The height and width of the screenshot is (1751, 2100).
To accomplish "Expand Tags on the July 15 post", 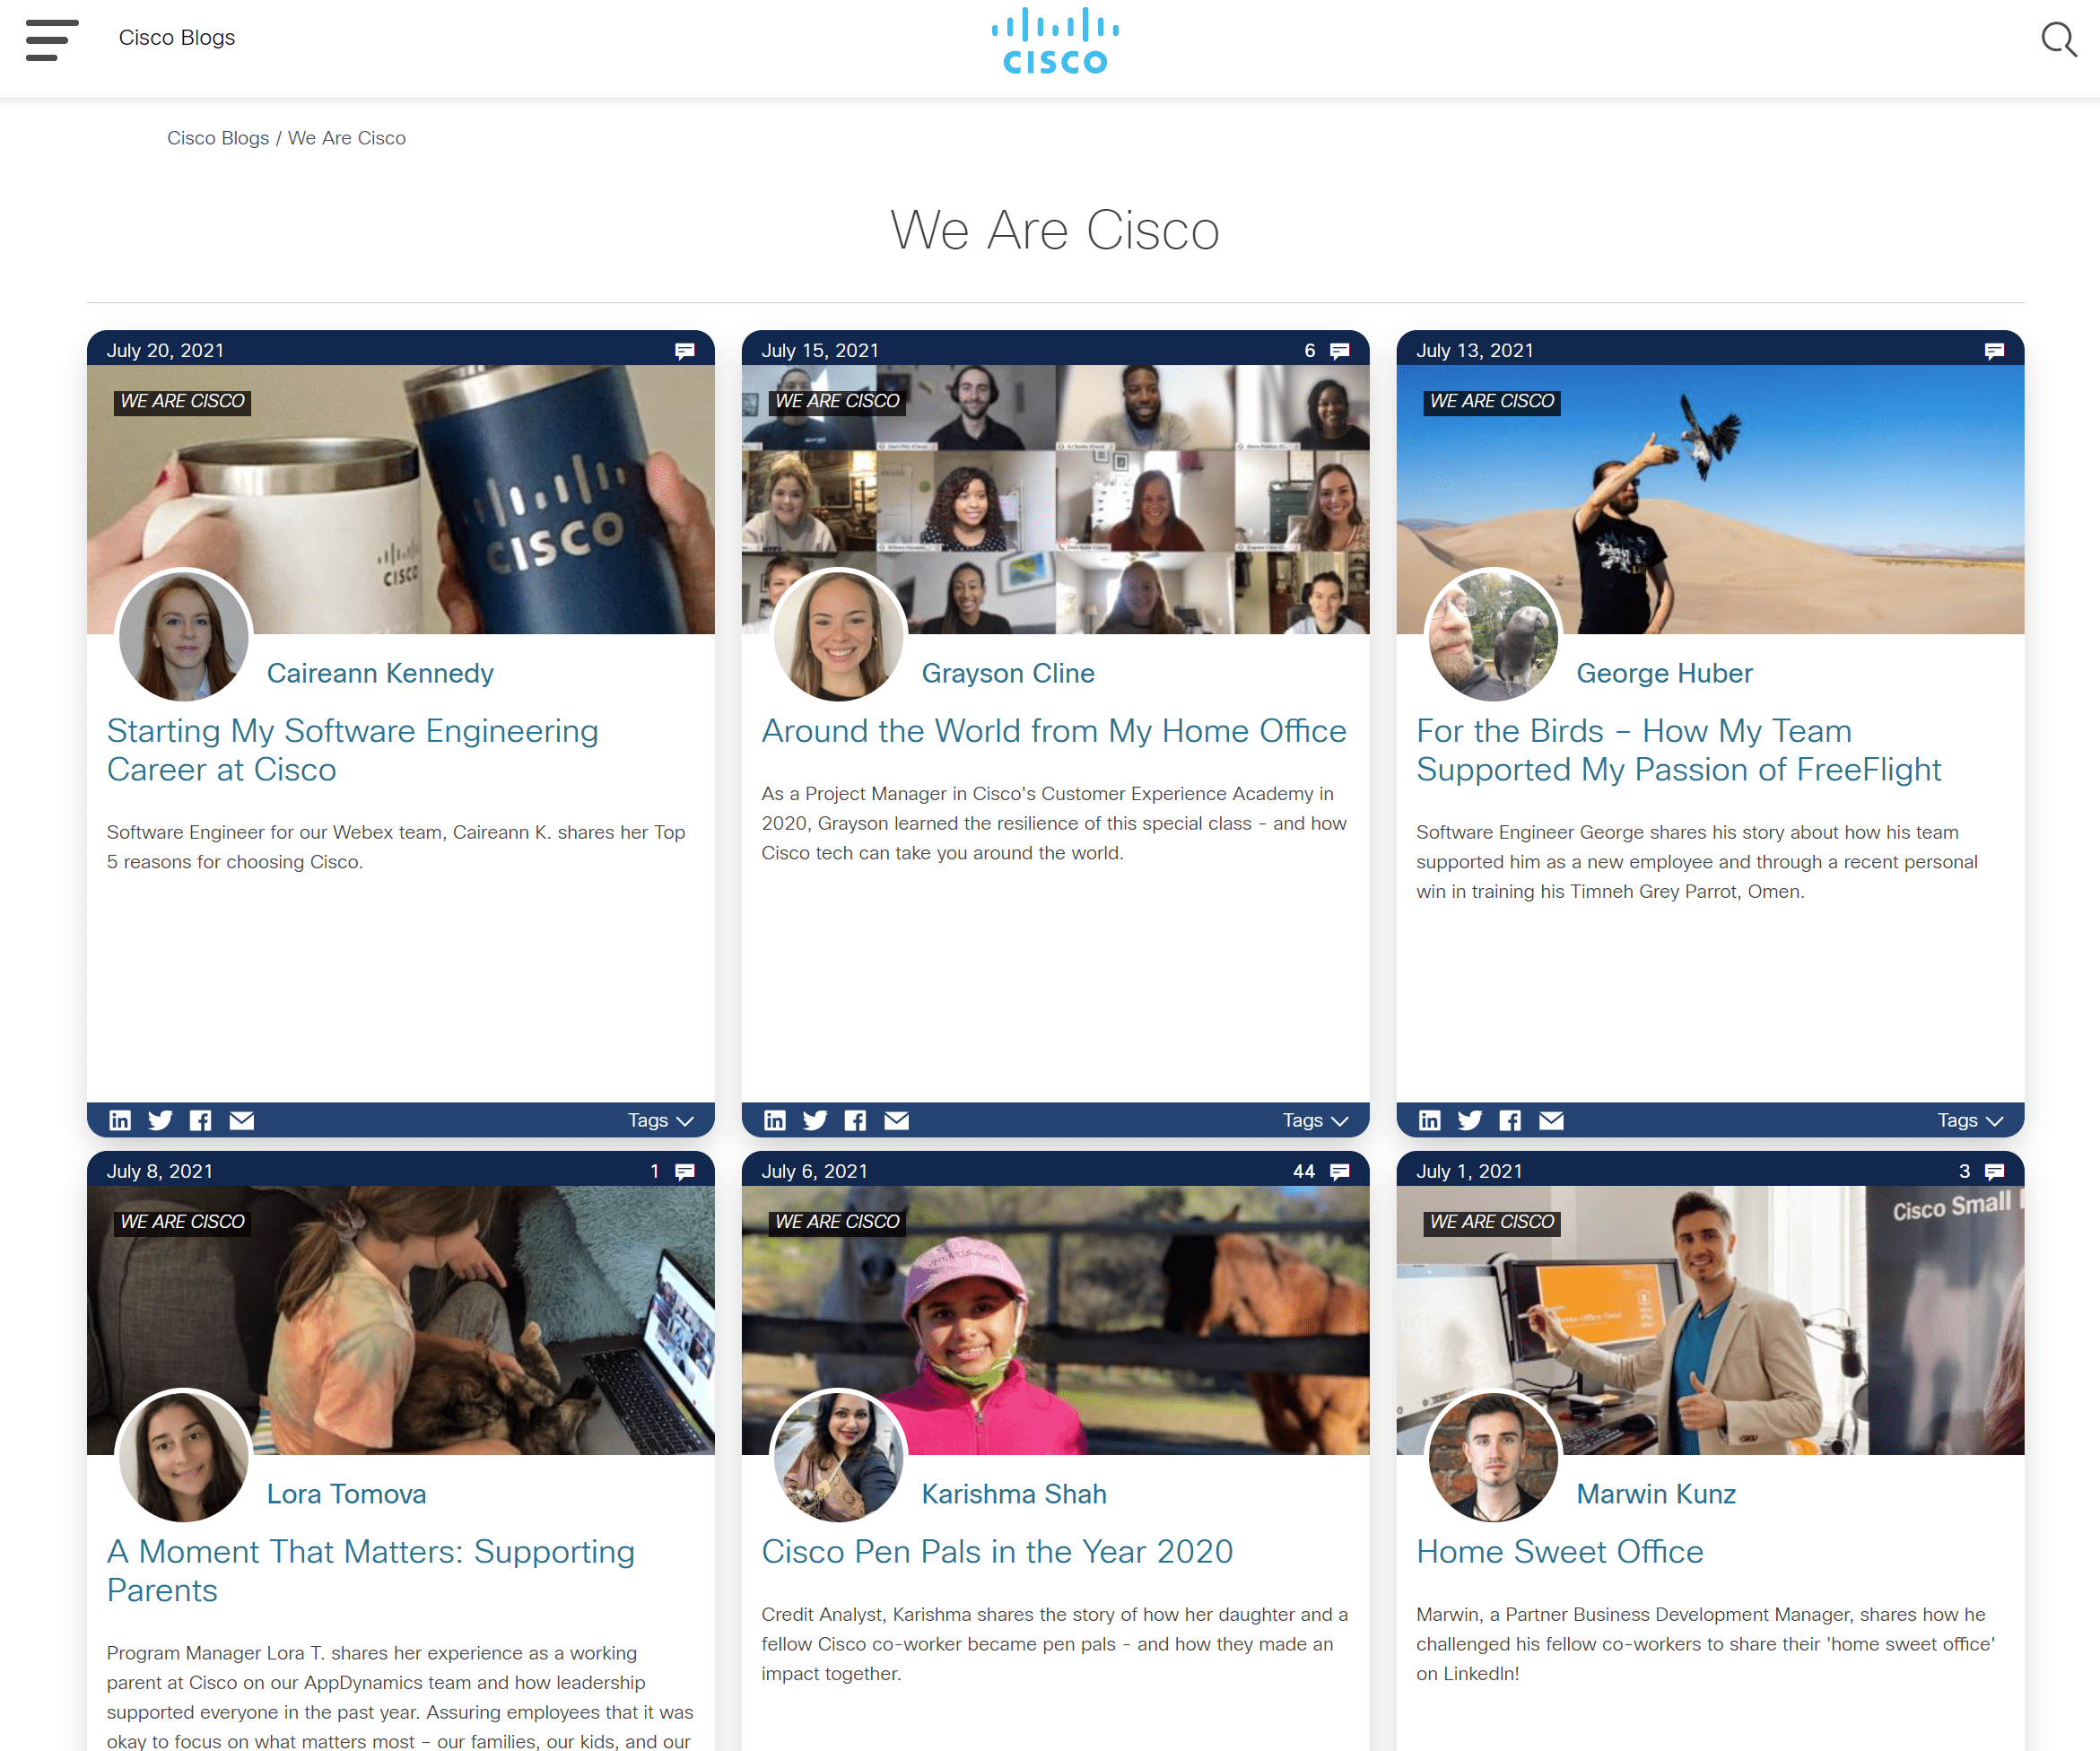I will click(1316, 1121).
